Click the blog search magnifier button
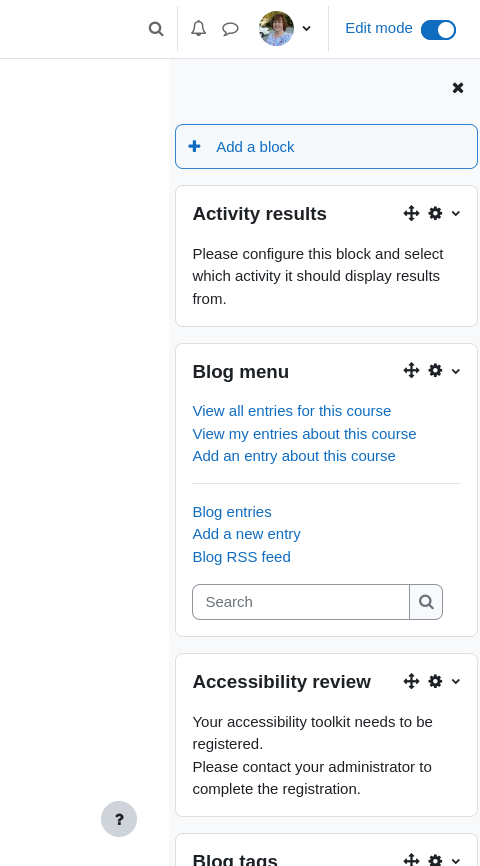This screenshot has width=480, height=866. (426, 602)
